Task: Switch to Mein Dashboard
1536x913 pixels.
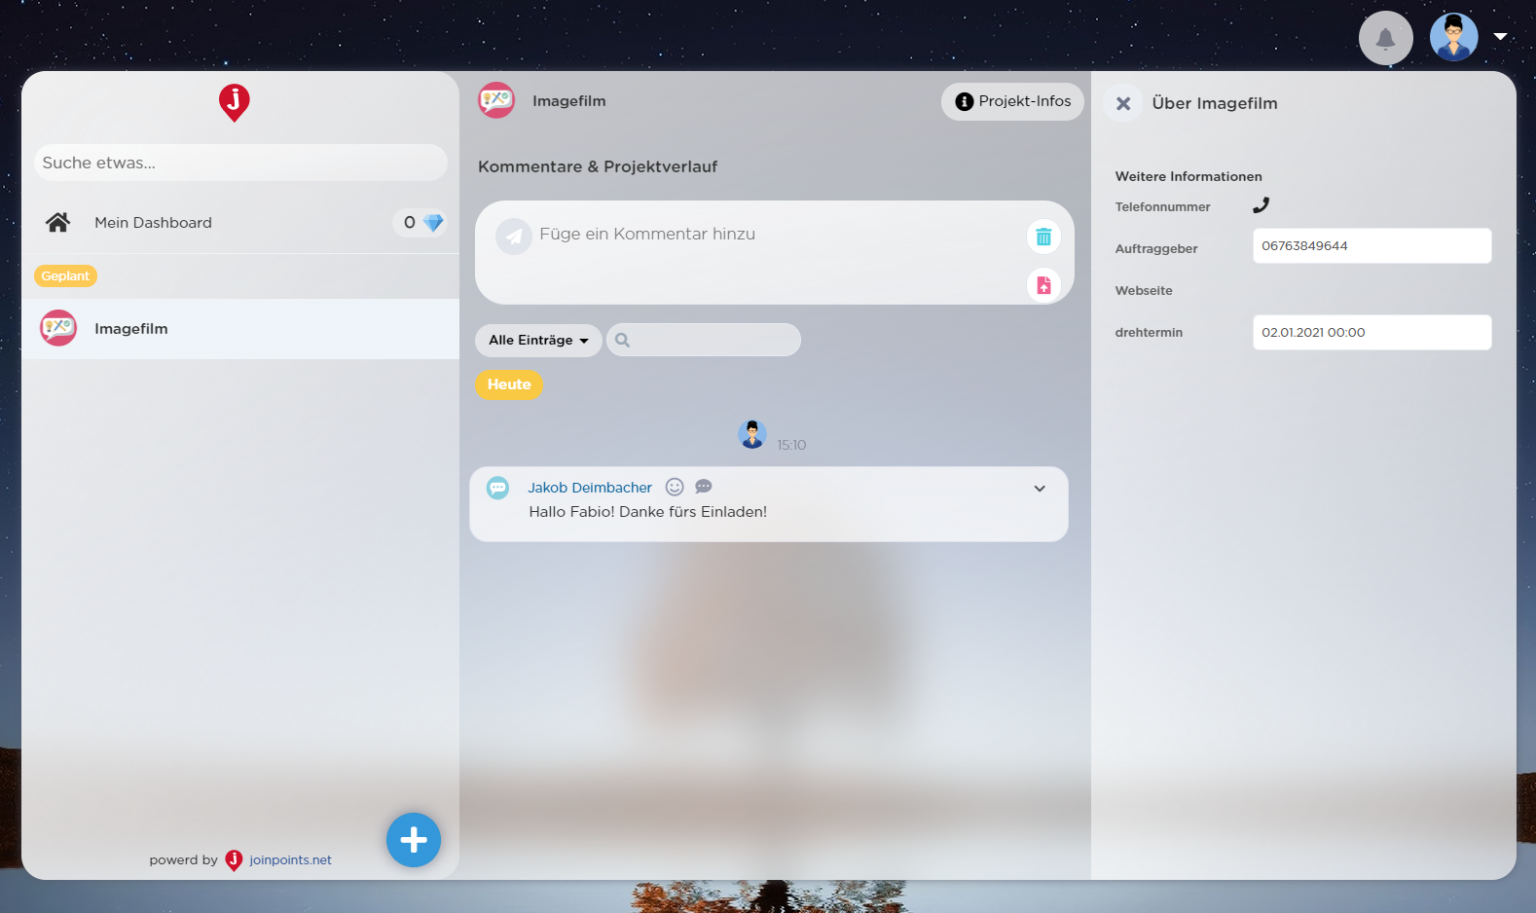Action: click(x=153, y=222)
